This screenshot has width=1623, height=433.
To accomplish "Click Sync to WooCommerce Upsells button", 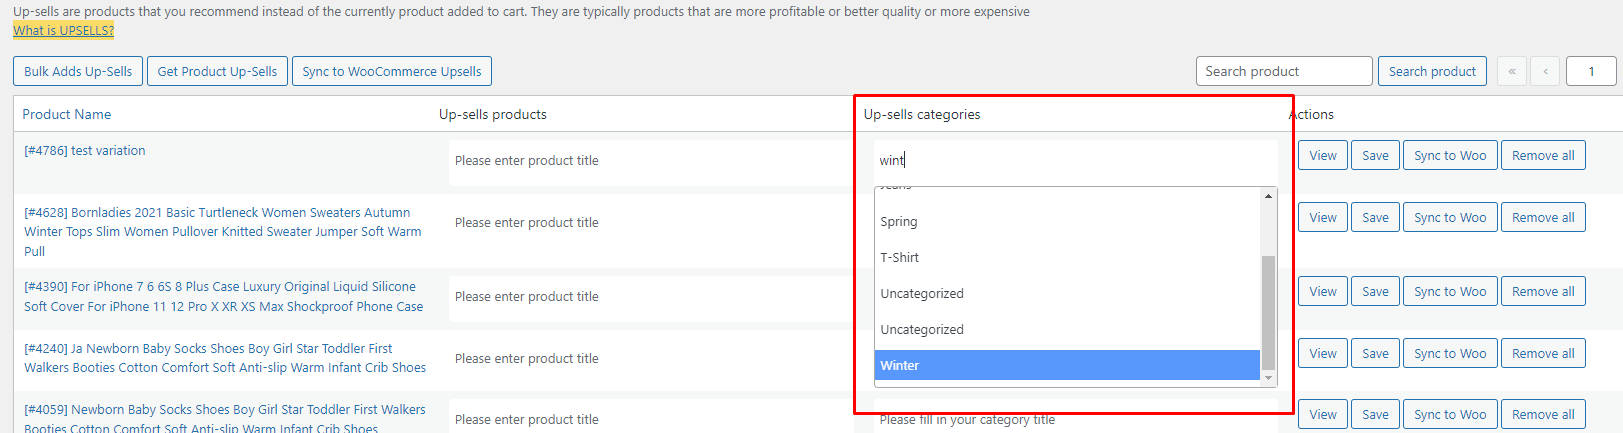I will tap(392, 71).
